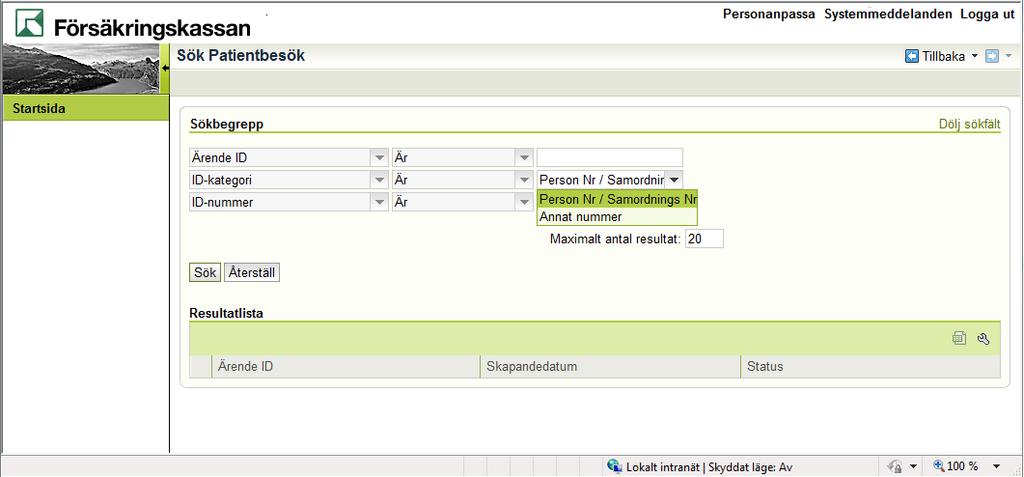Open the Är operator dropdown for ID-nummer
This screenshot has width=1024, height=477.
click(524, 202)
